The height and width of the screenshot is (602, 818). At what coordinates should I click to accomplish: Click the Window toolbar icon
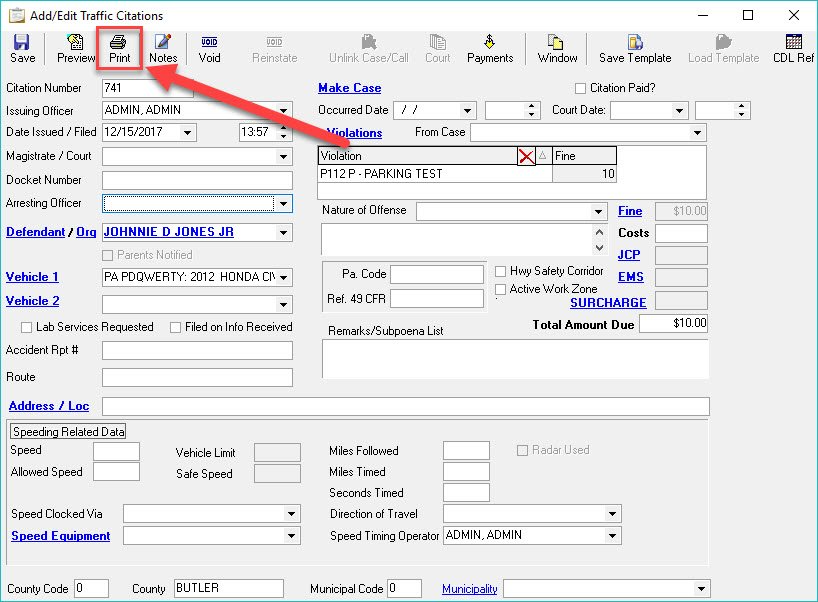point(557,48)
